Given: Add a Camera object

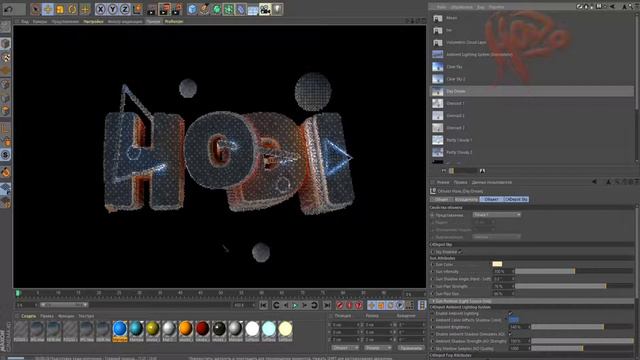Looking at the screenshot, I should click(x=265, y=9).
